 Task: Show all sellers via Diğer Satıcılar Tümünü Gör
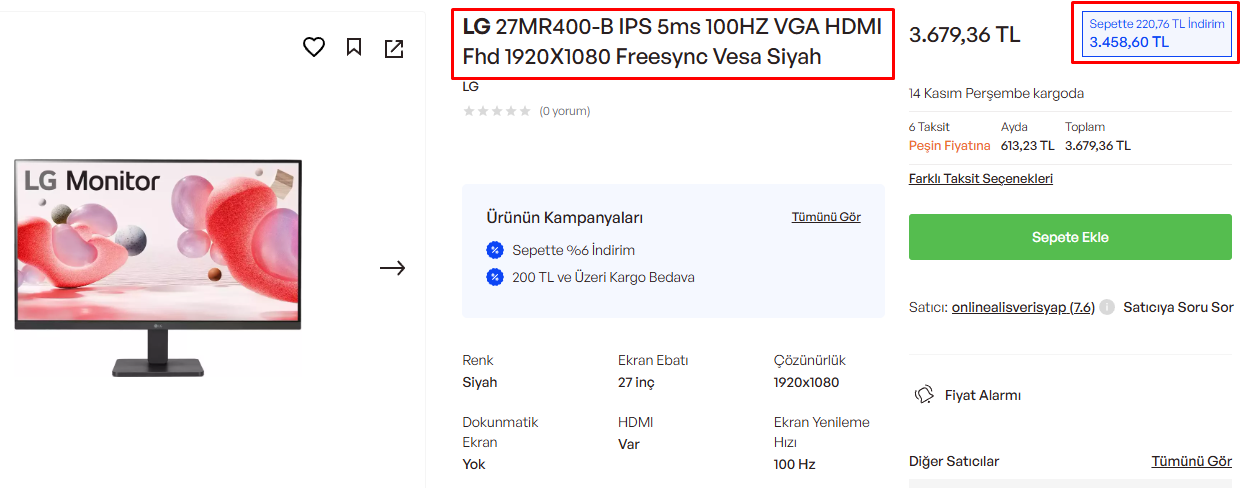[x=1191, y=461]
